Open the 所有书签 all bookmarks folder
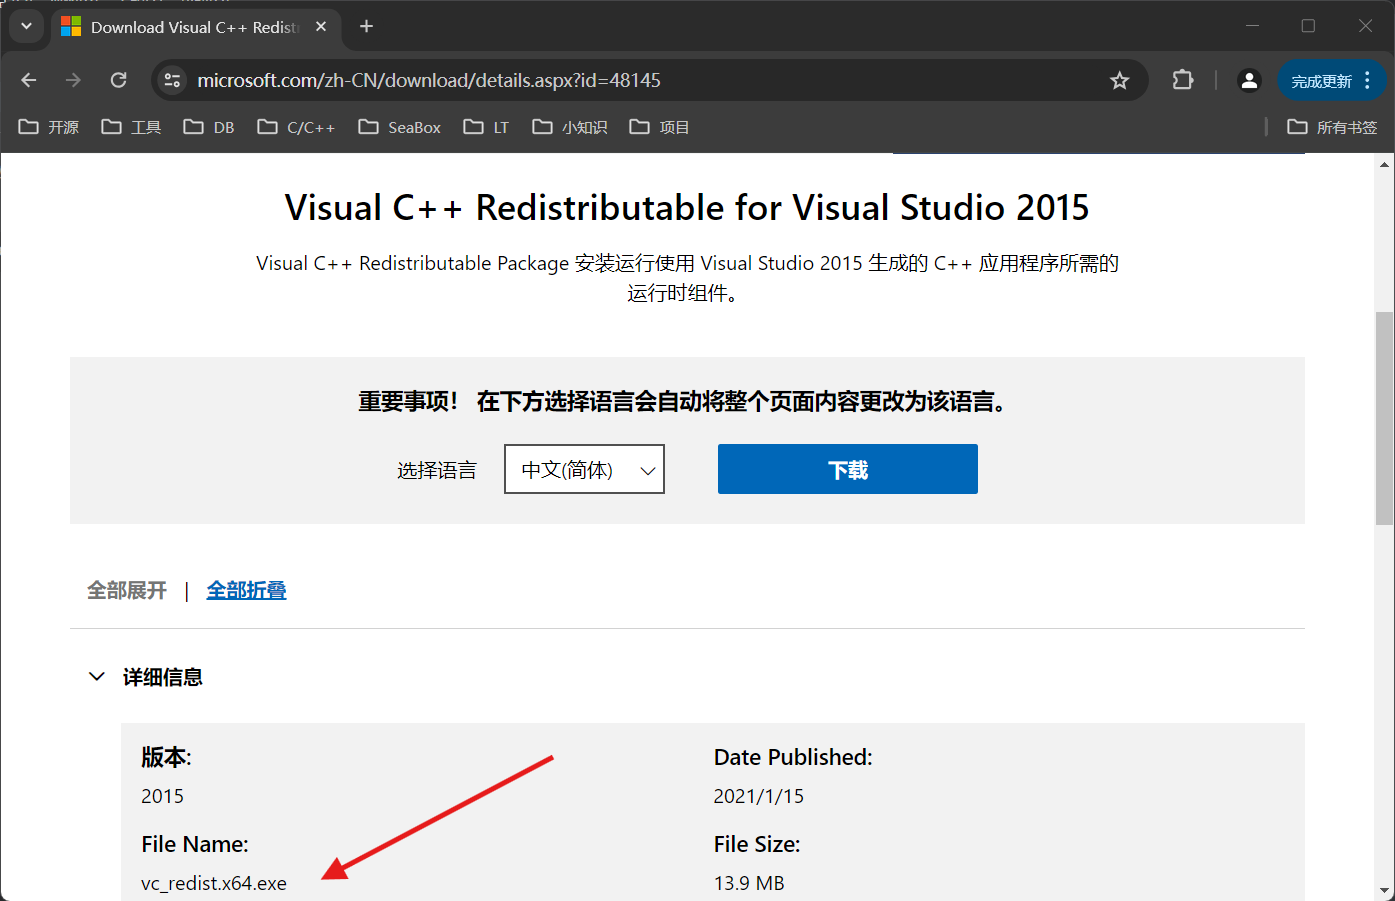Screen dimensions: 1395x901 coord(1332,127)
